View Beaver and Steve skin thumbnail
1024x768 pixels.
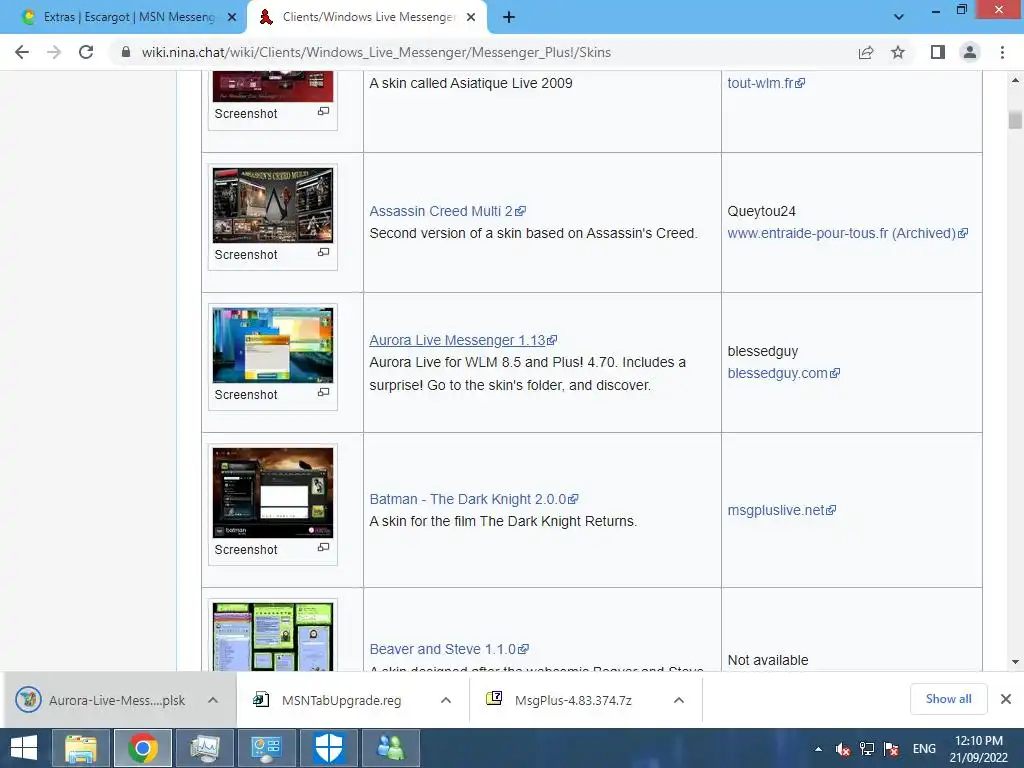point(273,637)
